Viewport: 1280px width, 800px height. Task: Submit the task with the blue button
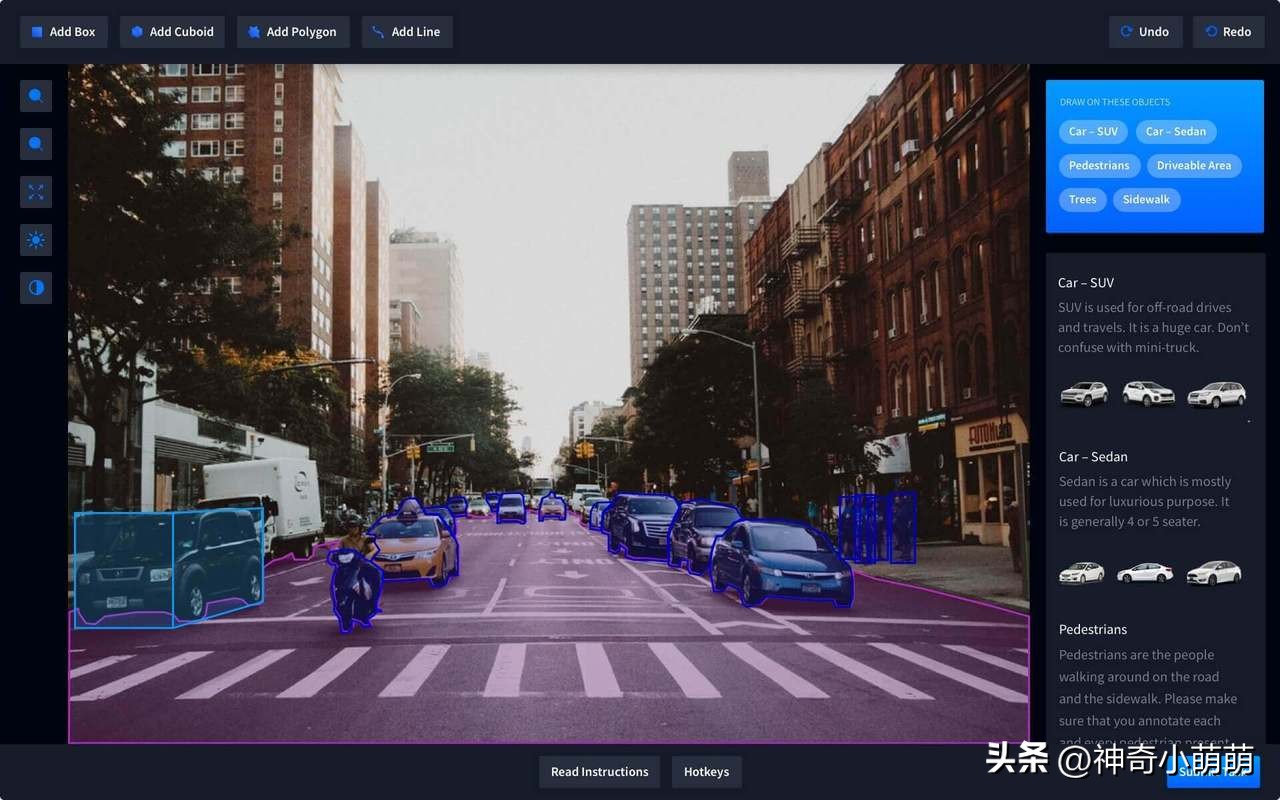tap(1213, 772)
